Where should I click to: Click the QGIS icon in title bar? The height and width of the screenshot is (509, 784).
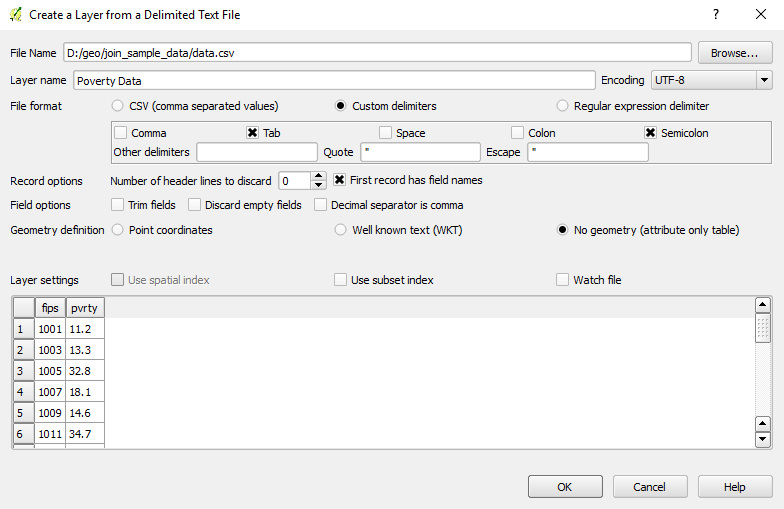click(16, 14)
